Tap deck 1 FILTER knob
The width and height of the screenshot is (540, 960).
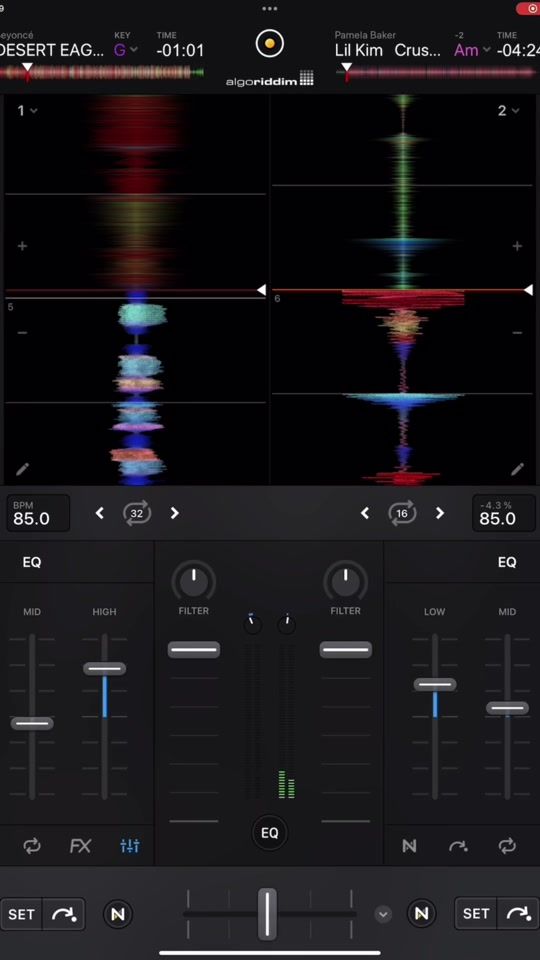(x=193, y=580)
